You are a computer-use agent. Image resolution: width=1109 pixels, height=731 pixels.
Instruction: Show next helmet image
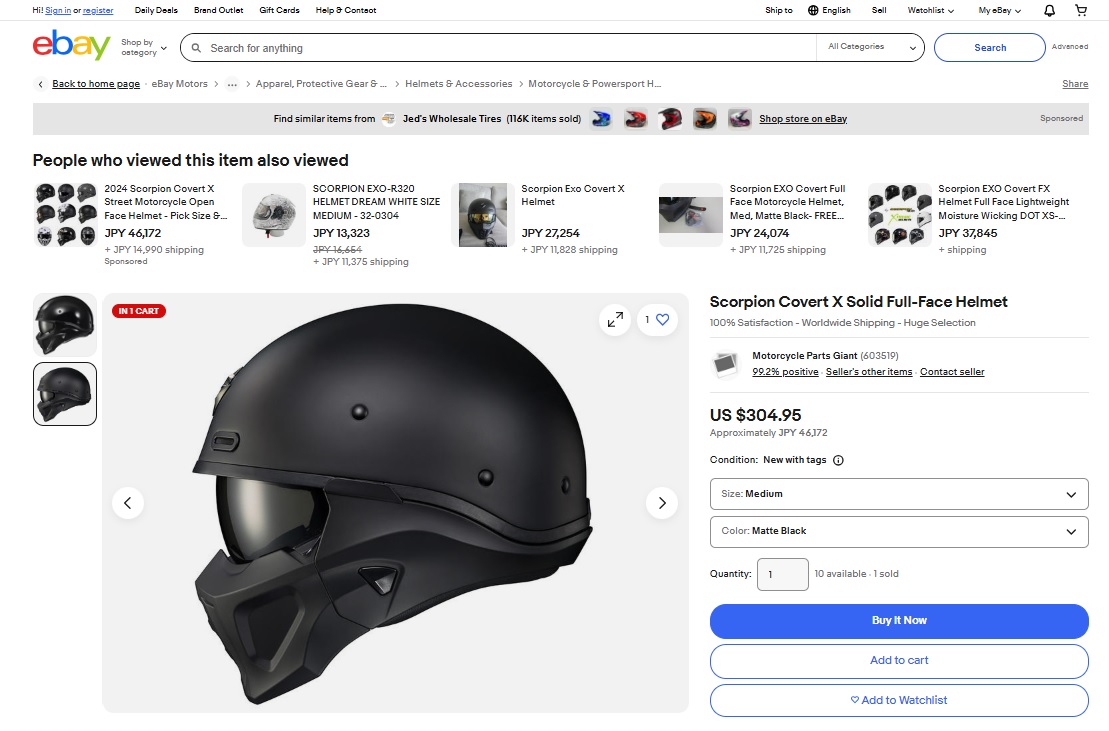[x=662, y=503]
